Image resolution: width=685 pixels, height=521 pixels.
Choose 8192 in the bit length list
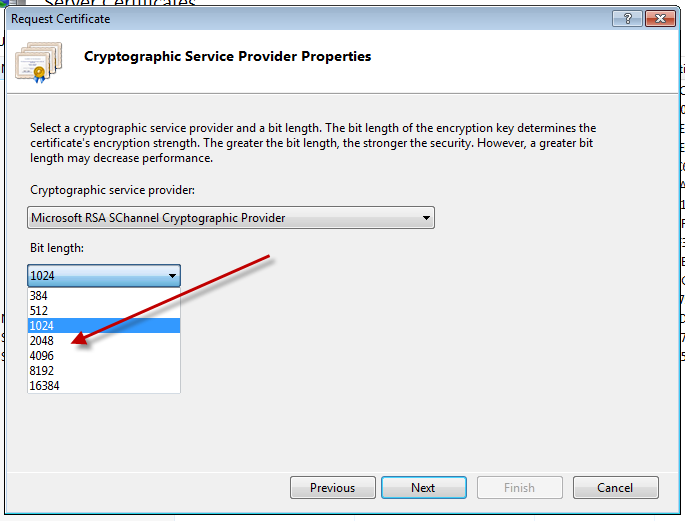pyautogui.click(x=42, y=371)
